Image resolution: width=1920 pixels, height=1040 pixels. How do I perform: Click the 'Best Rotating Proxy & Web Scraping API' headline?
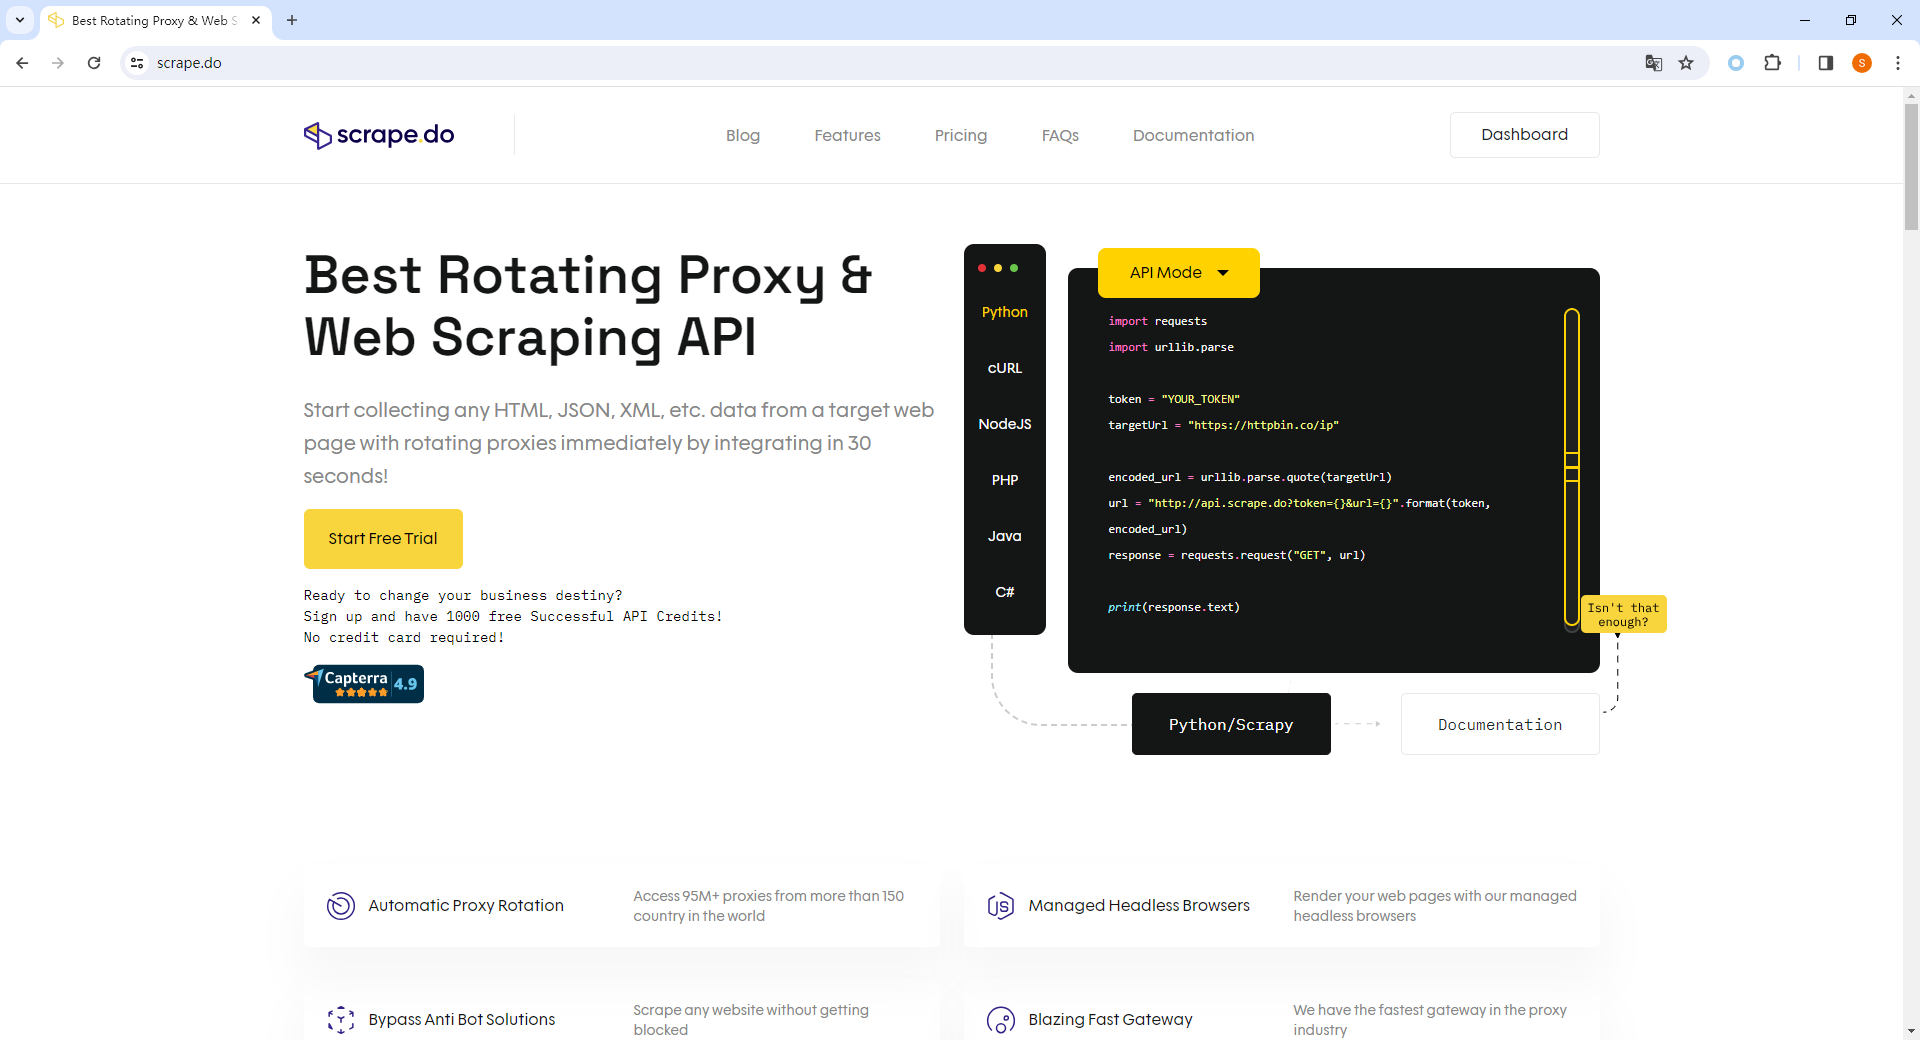click(x=588, y=305)
